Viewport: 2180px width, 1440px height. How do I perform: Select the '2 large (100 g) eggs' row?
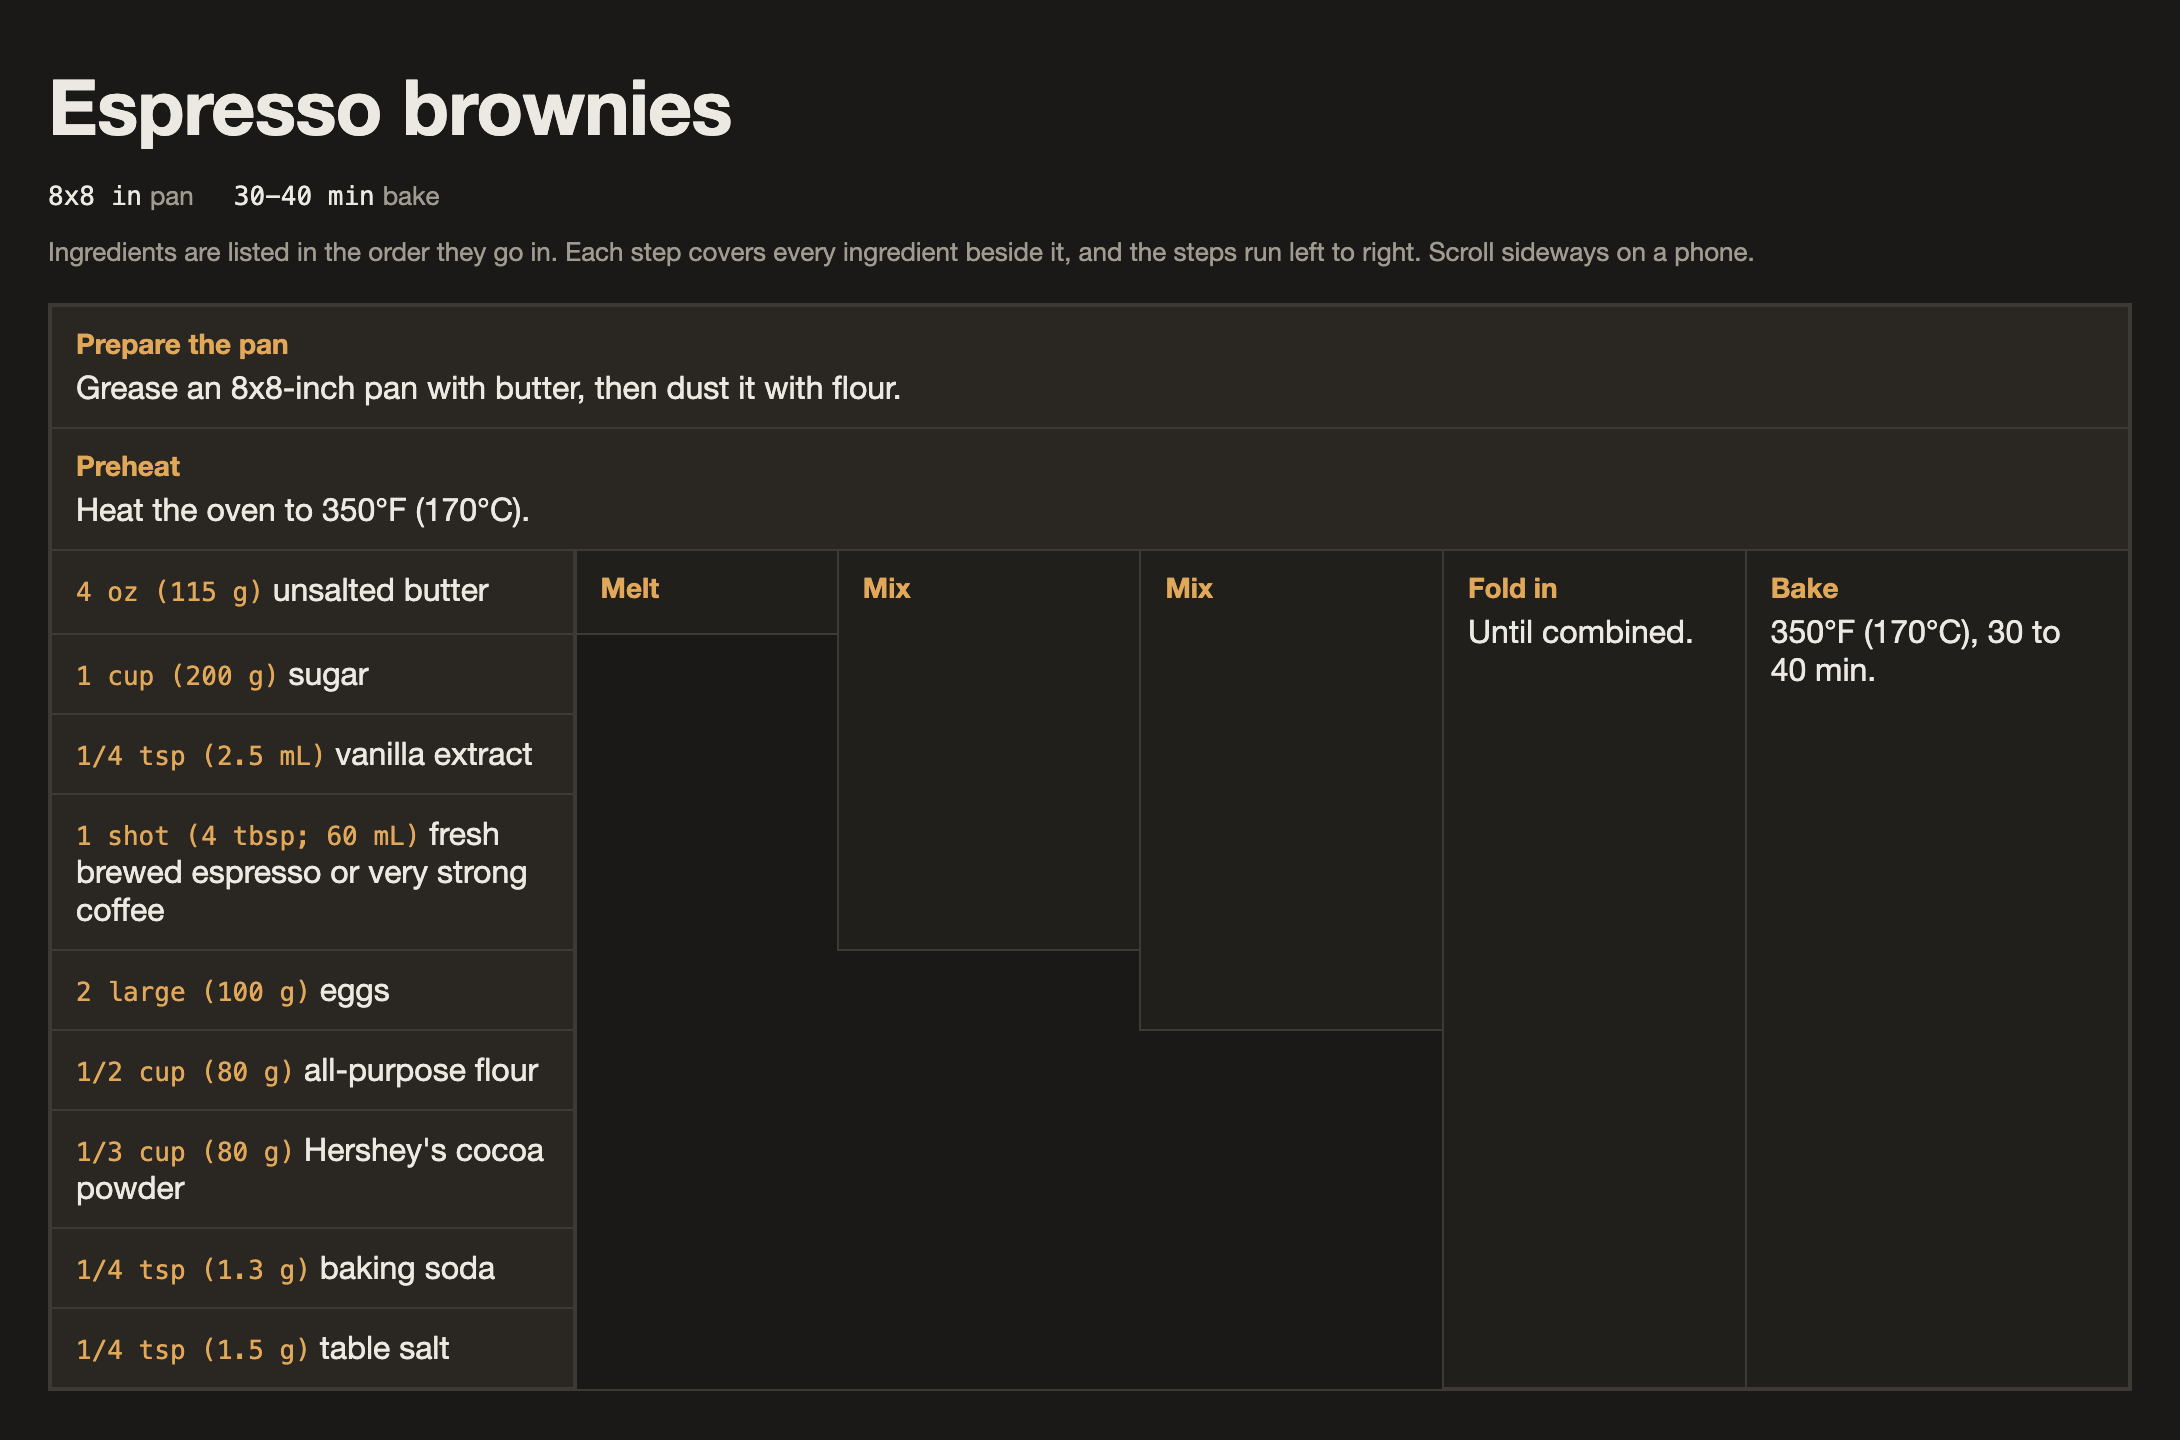pos(313,991)
